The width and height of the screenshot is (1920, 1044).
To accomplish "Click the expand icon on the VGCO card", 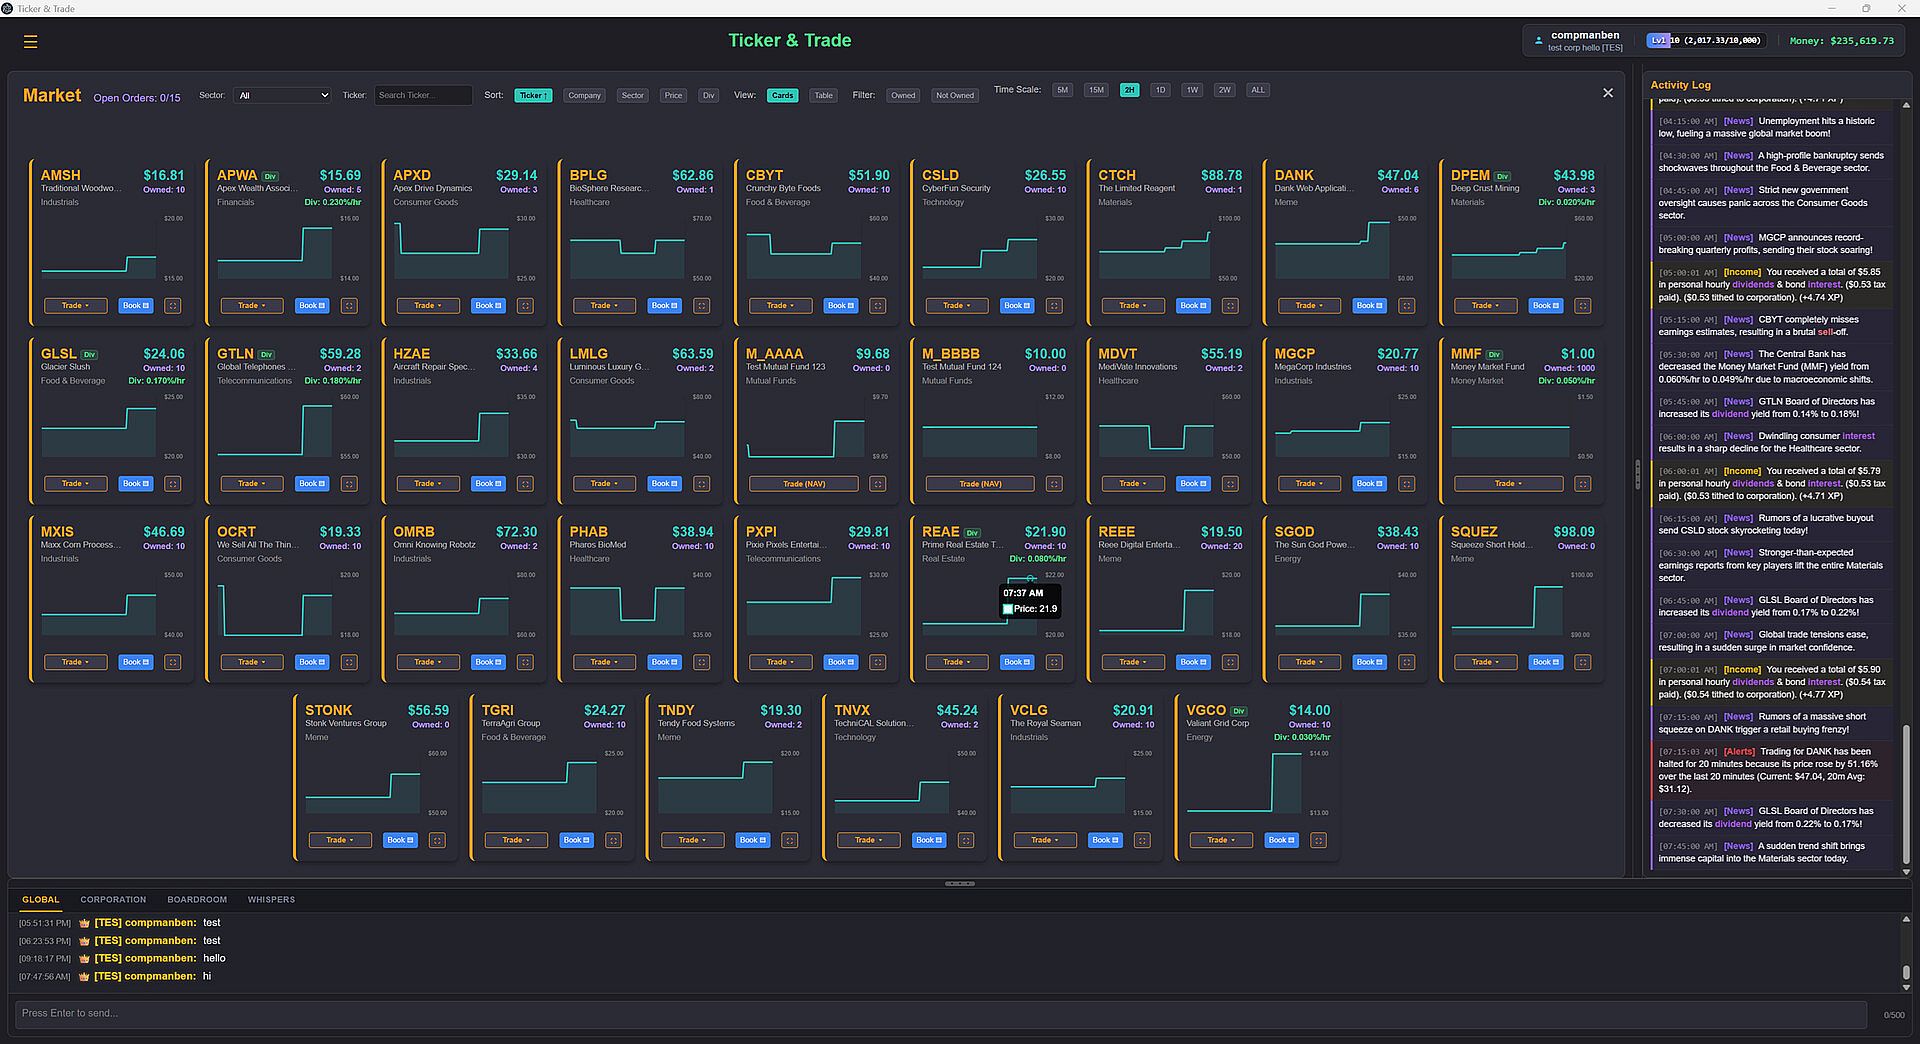I will pos(1319,840).
